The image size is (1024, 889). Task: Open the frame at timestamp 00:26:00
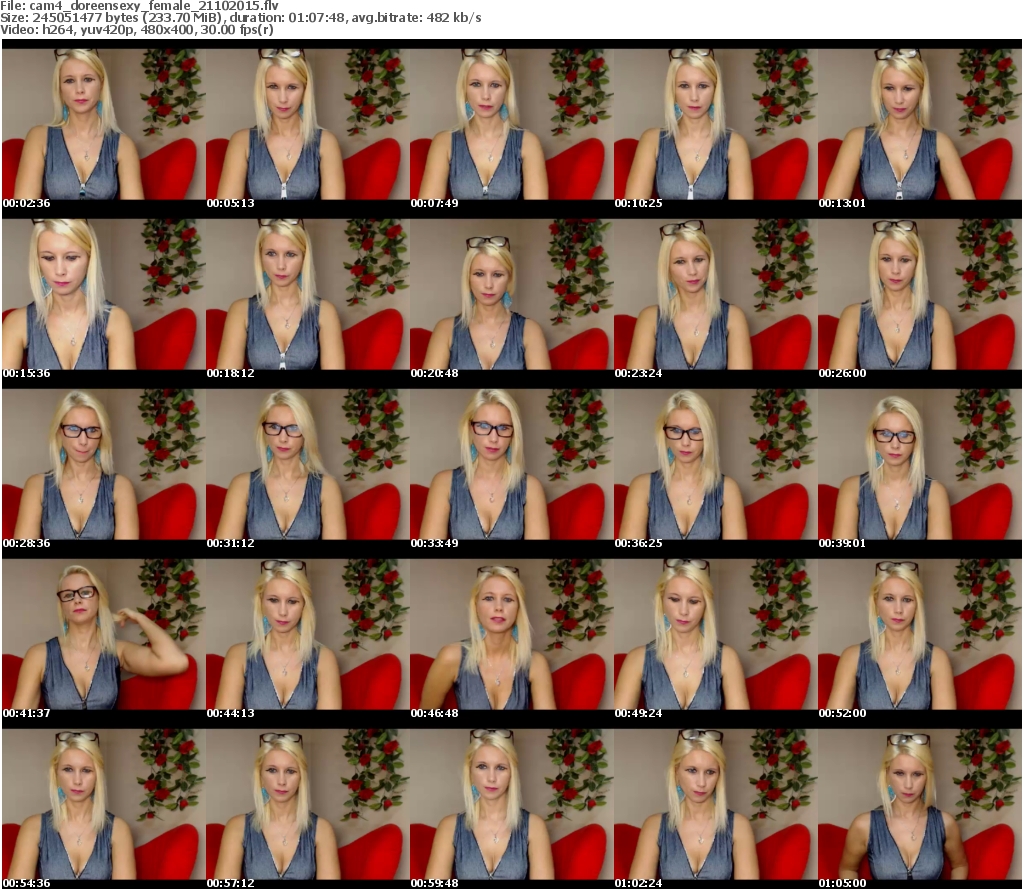pyautogui.click(x=920, y=295)
